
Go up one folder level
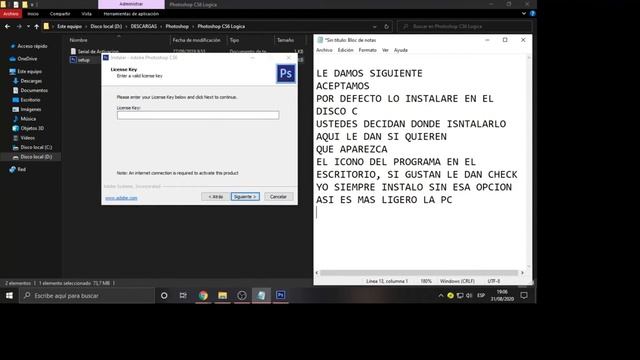(x=36, y=27)
